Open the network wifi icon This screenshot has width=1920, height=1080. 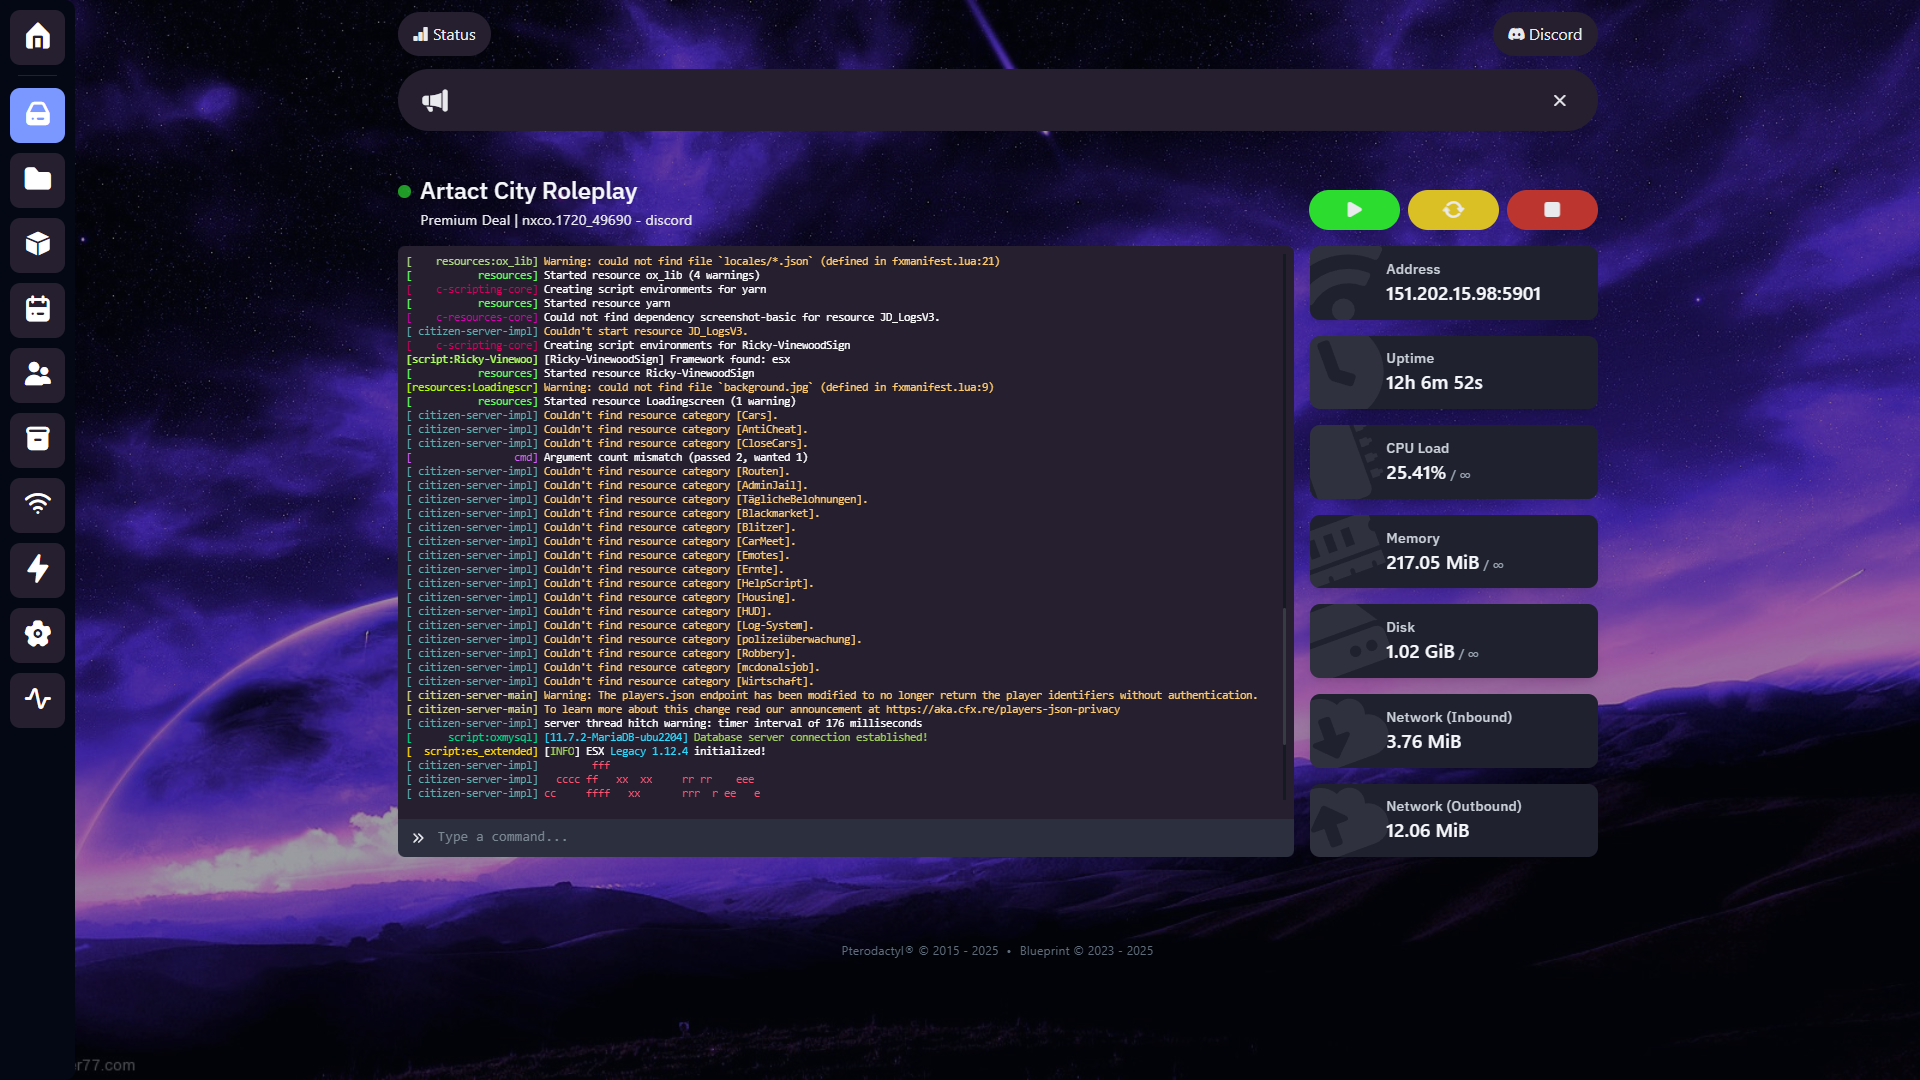pyautogui.click(x=38, y=504)
